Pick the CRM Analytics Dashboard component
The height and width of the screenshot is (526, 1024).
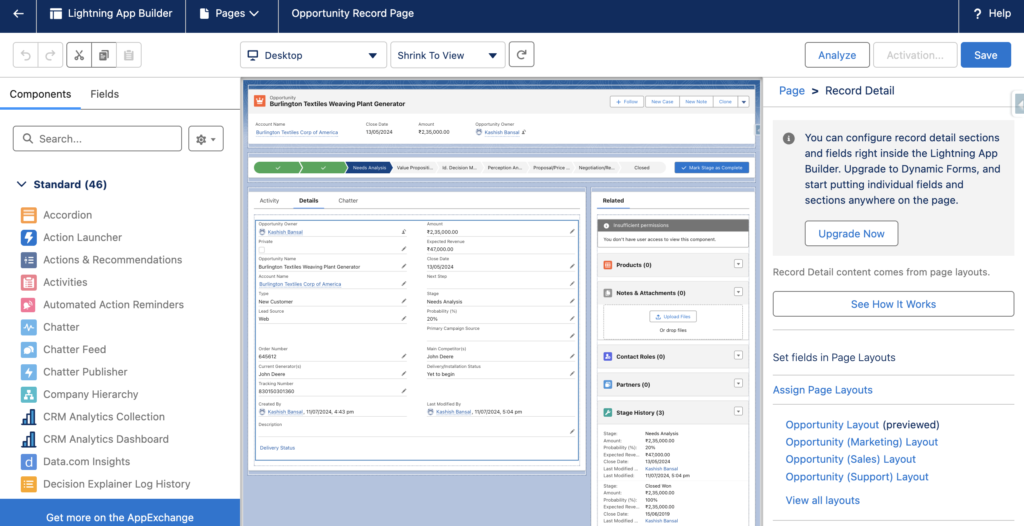[x=105, y=439]
